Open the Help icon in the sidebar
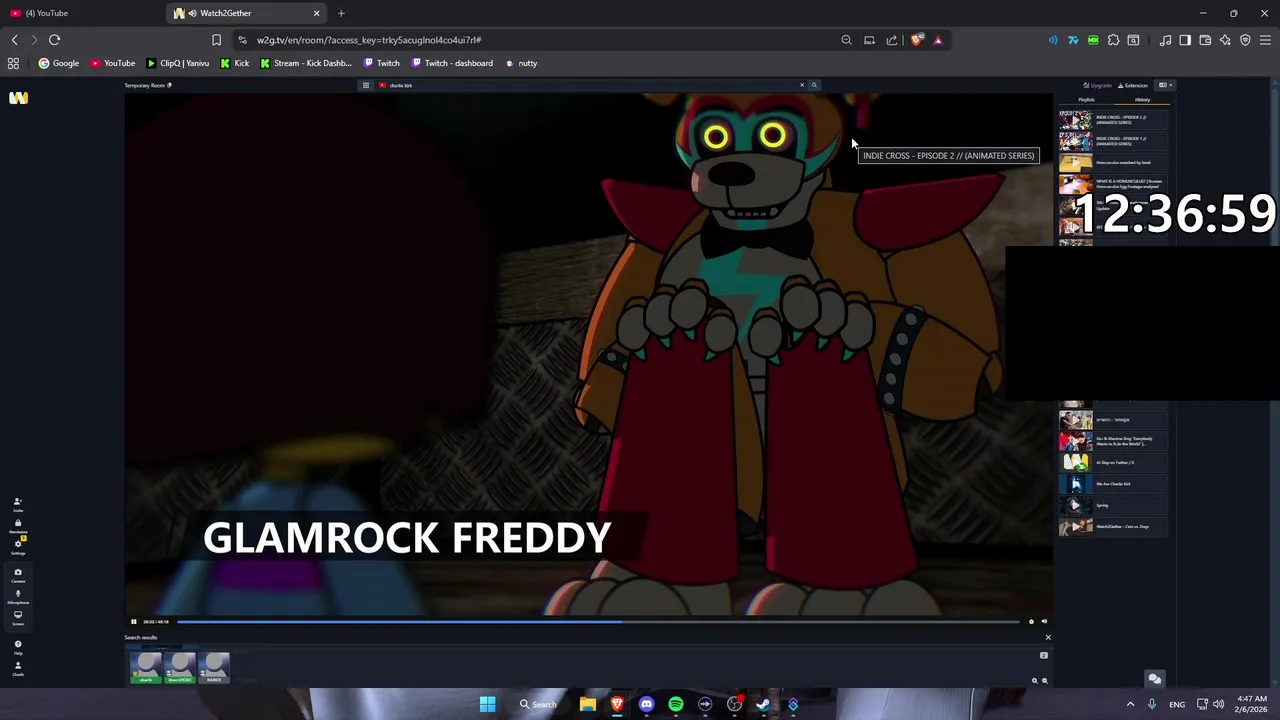The height and width of the screenshot is (720, 1280). pyautogui.click(x=17, y=647)
